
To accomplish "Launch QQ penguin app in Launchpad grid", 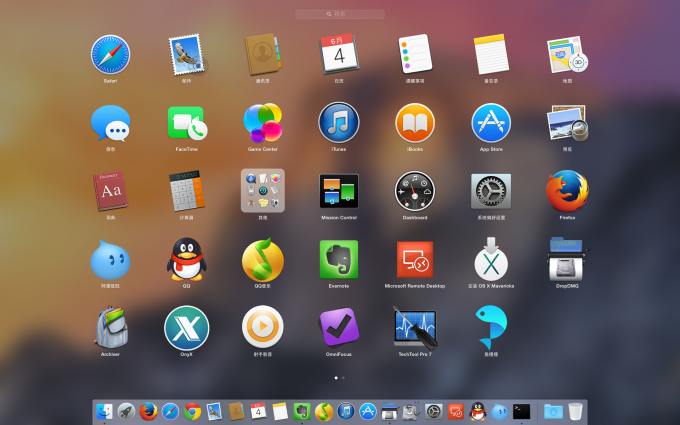I will (186, 259).
